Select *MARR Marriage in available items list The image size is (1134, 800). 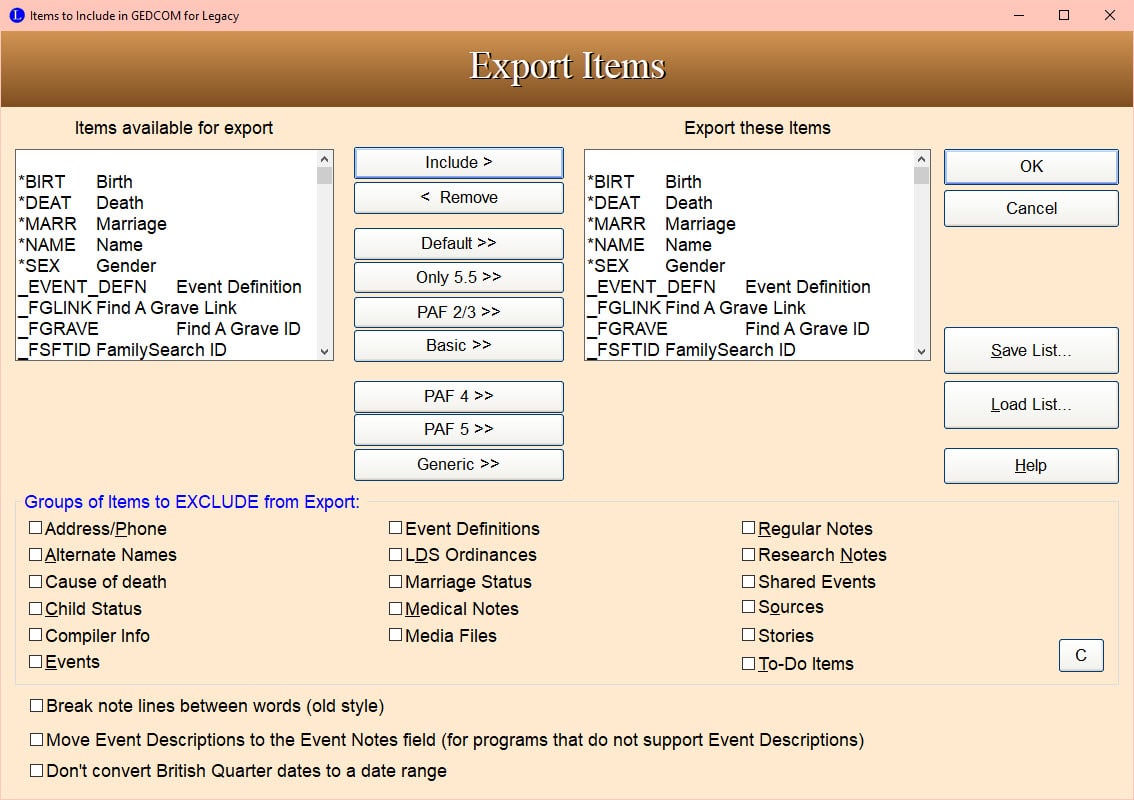93,224
